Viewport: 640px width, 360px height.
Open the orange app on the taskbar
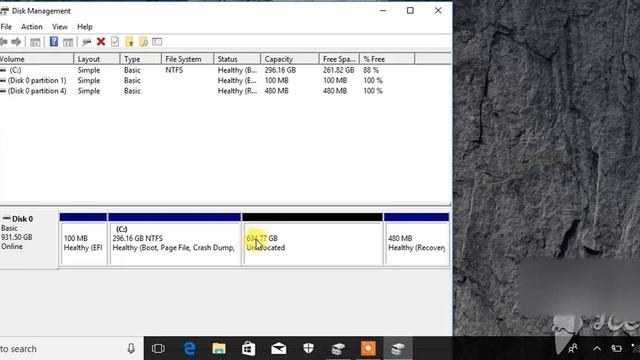(368, 349)
